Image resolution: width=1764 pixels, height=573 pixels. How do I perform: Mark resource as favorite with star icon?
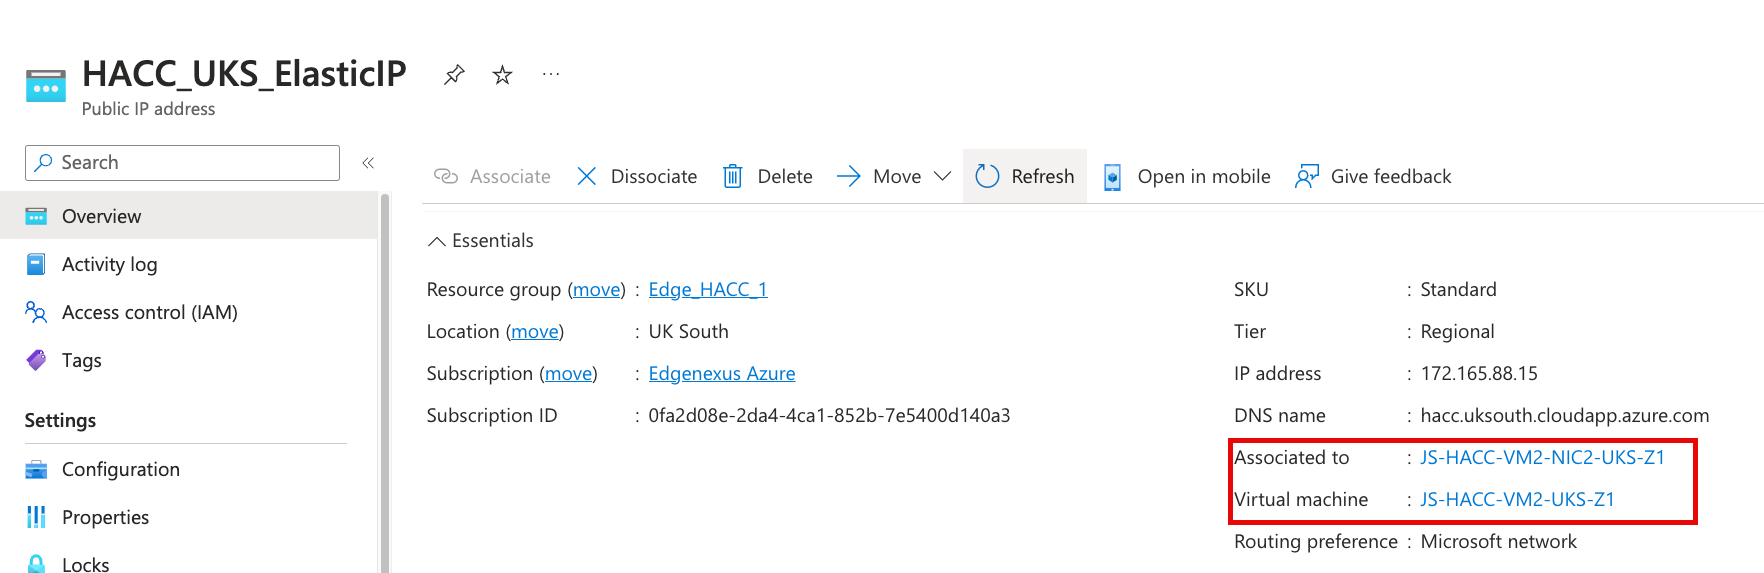(502, 75)
